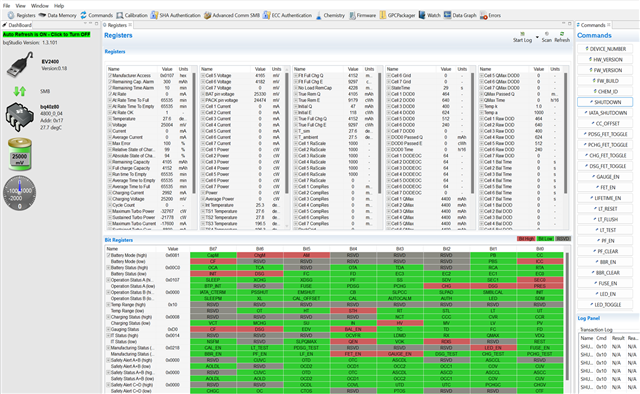This screenshot has width=640, height=394.
Task: Send the HW_VERSION command
Action: (605, 59)
